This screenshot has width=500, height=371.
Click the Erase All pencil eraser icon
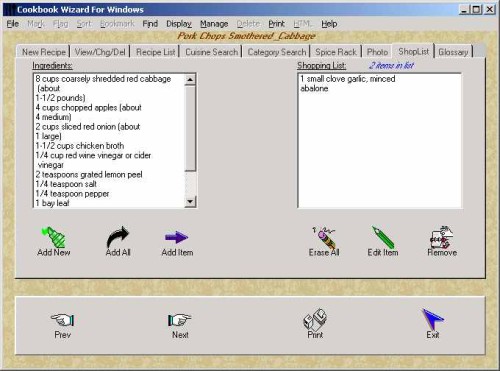[324, 237]
